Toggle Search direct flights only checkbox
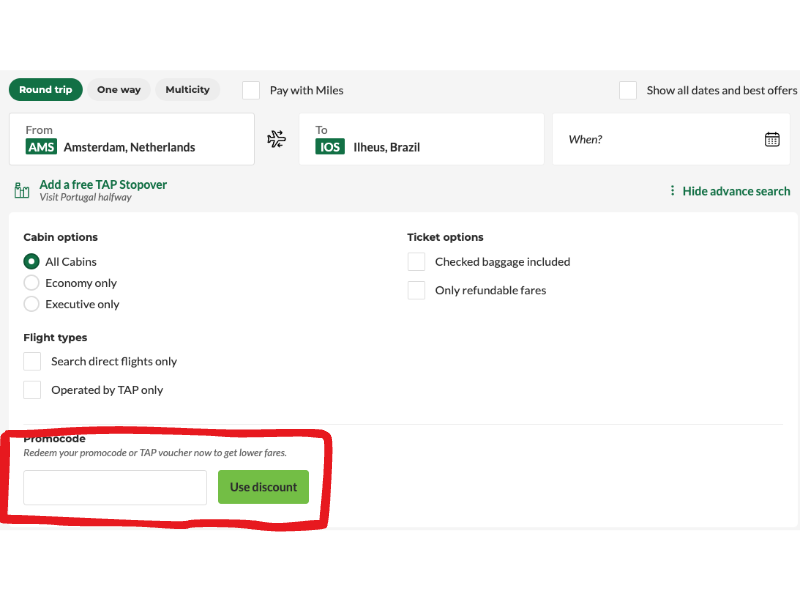The image size is (800, 600). 33,361
